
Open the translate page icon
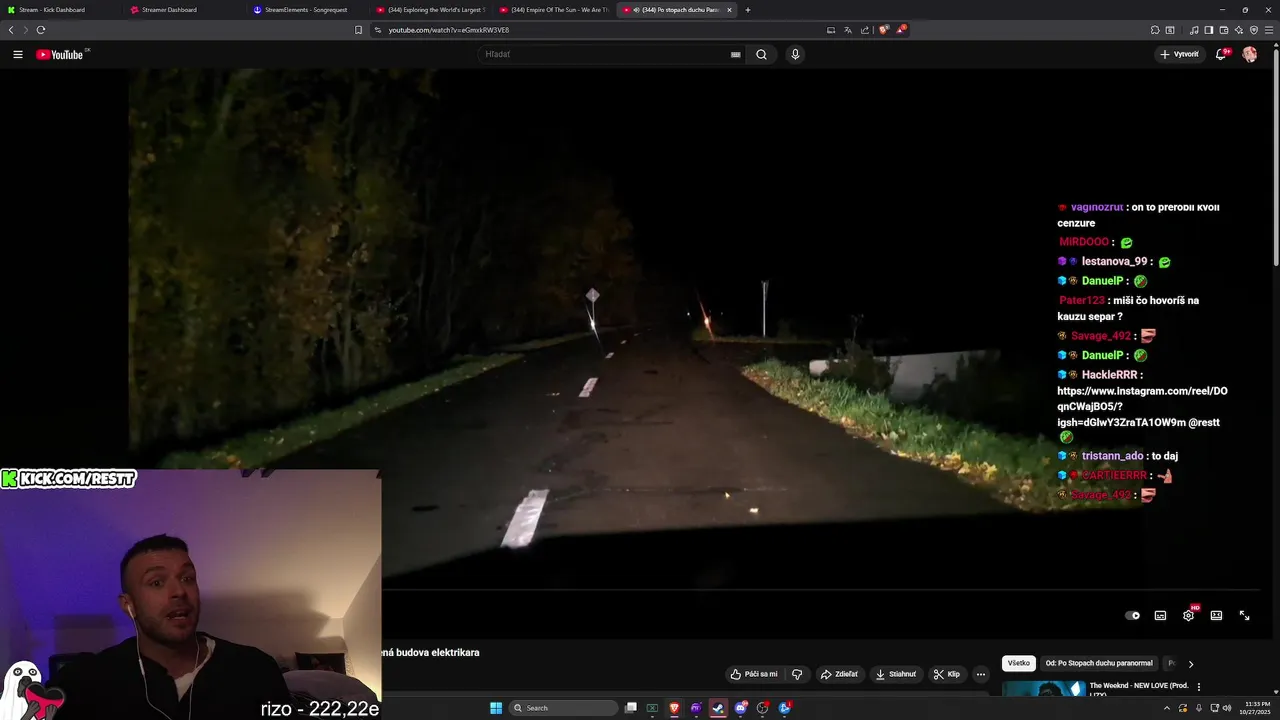click(x=848, y=30)
